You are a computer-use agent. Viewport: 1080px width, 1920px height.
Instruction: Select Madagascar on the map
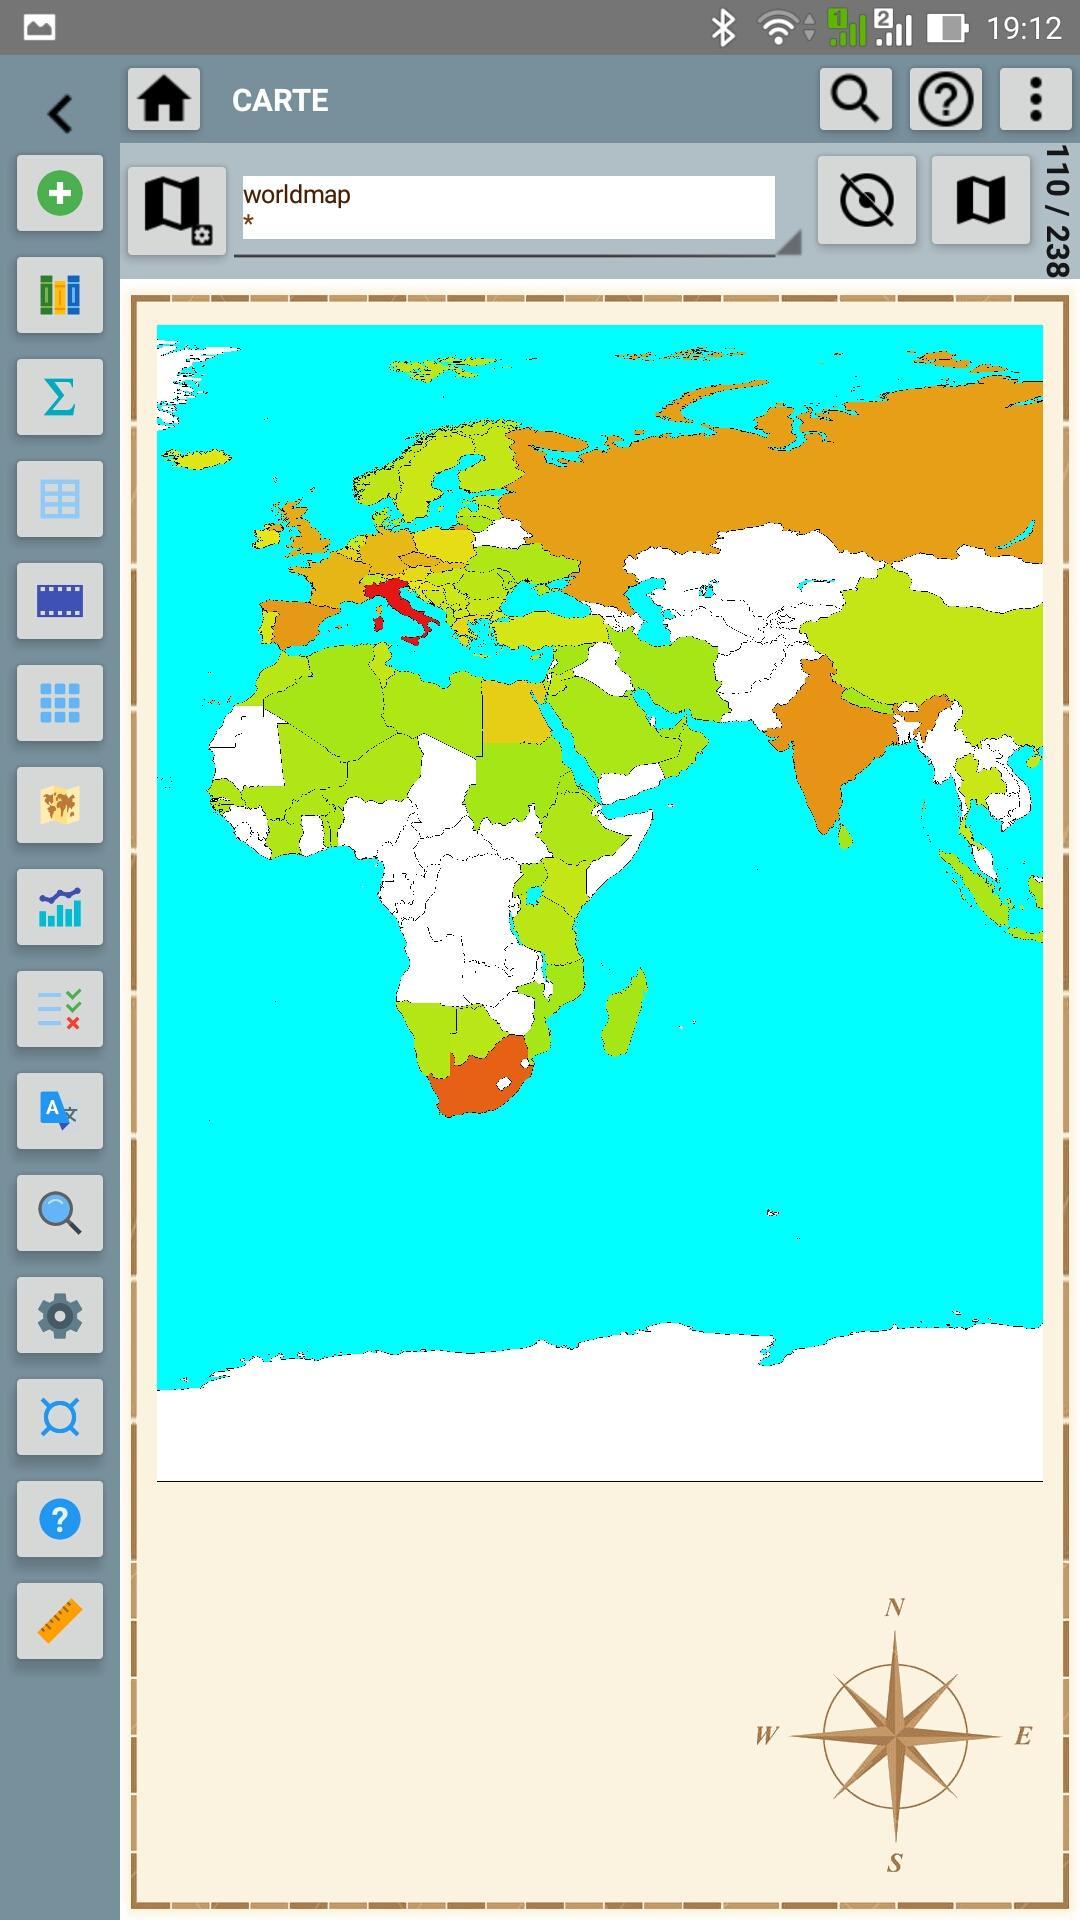click(x=624, y=1012)
